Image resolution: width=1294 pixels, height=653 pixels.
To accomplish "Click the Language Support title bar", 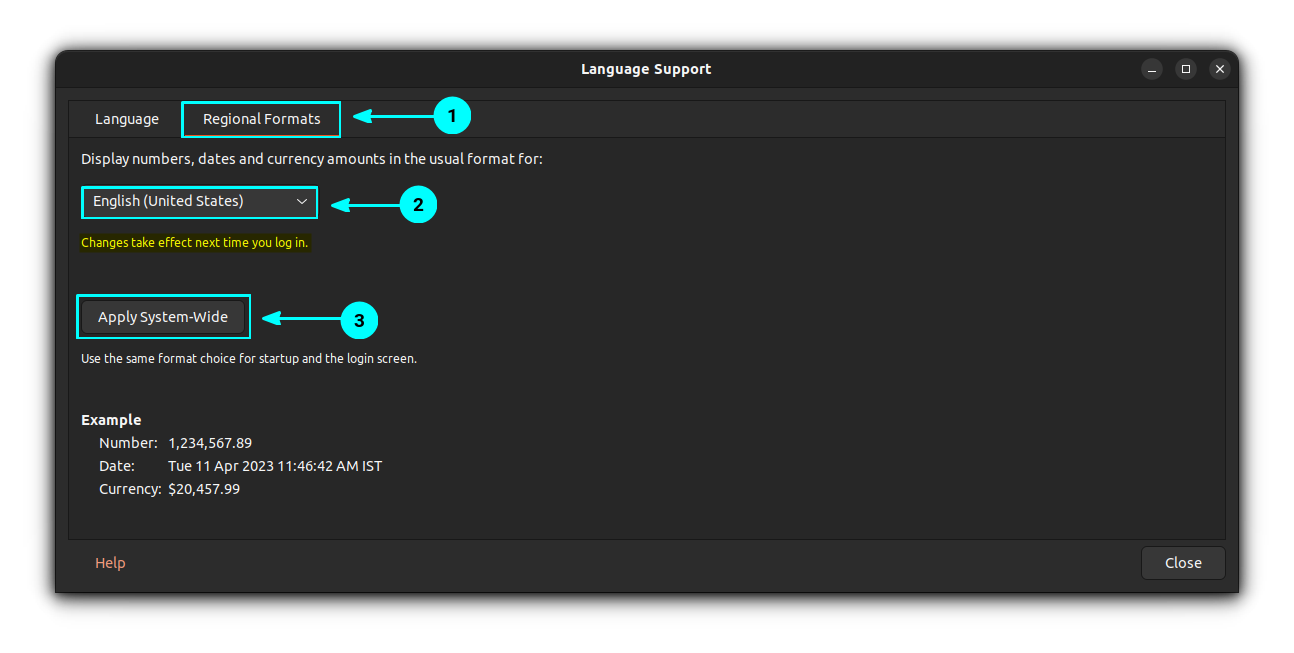I will [646, 68].
